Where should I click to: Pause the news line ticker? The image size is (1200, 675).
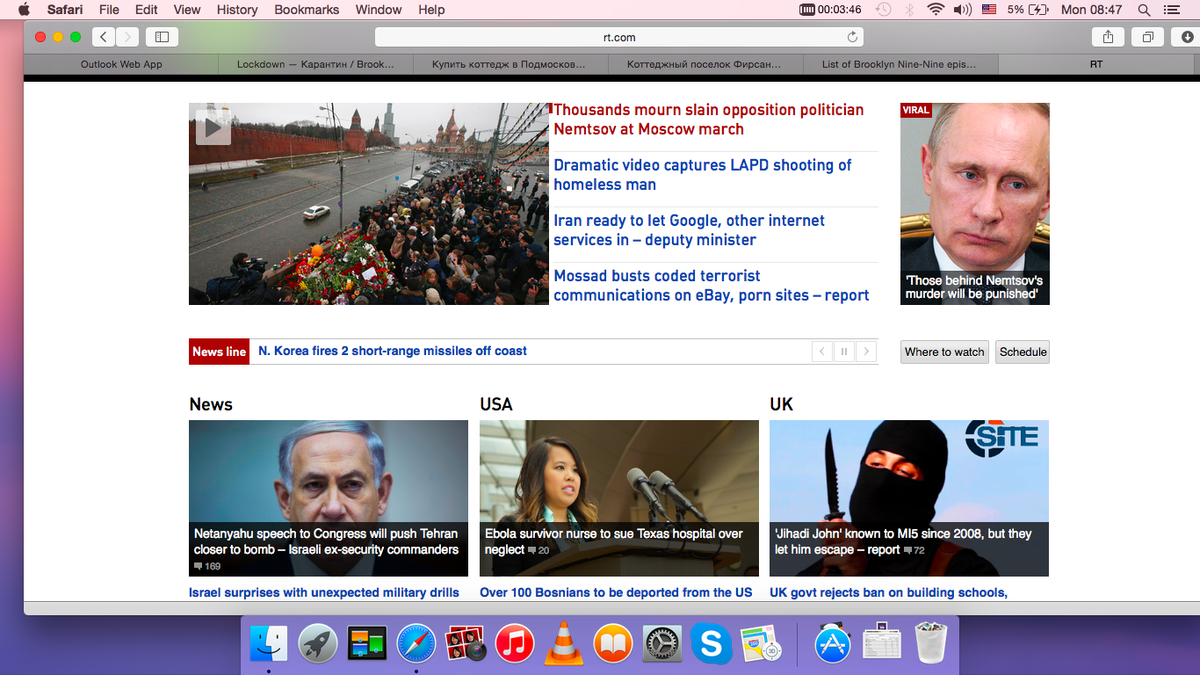coord(844,351)
